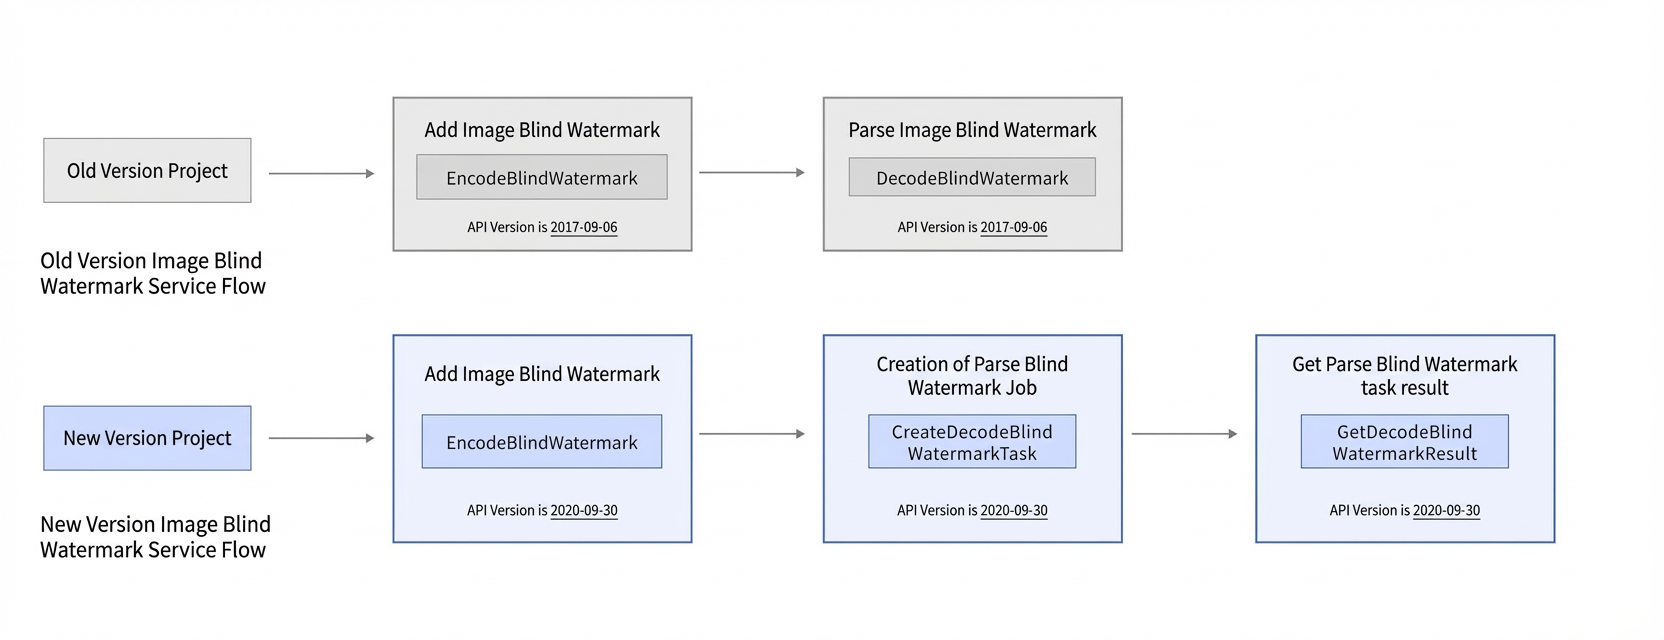Select the gray EncodeBlindWatermark API box
The image size is (1664, 640).
tap(542, 177)
